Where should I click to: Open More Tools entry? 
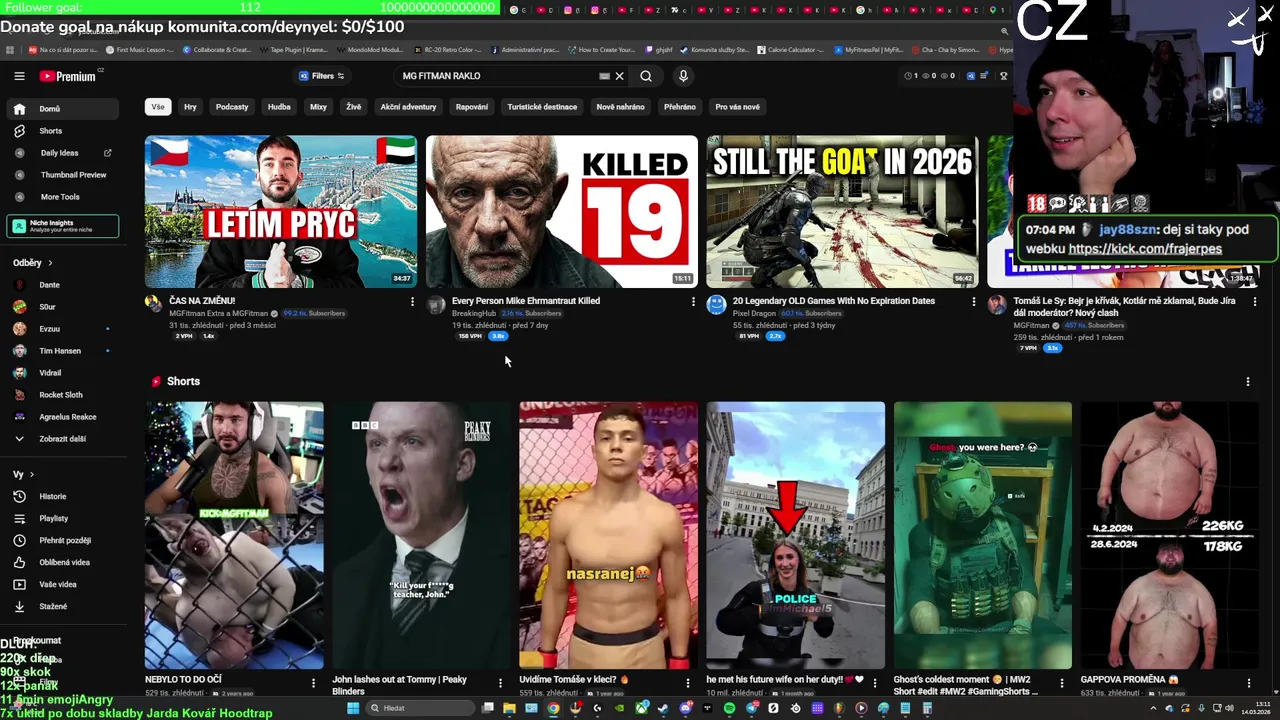[62, 197]
